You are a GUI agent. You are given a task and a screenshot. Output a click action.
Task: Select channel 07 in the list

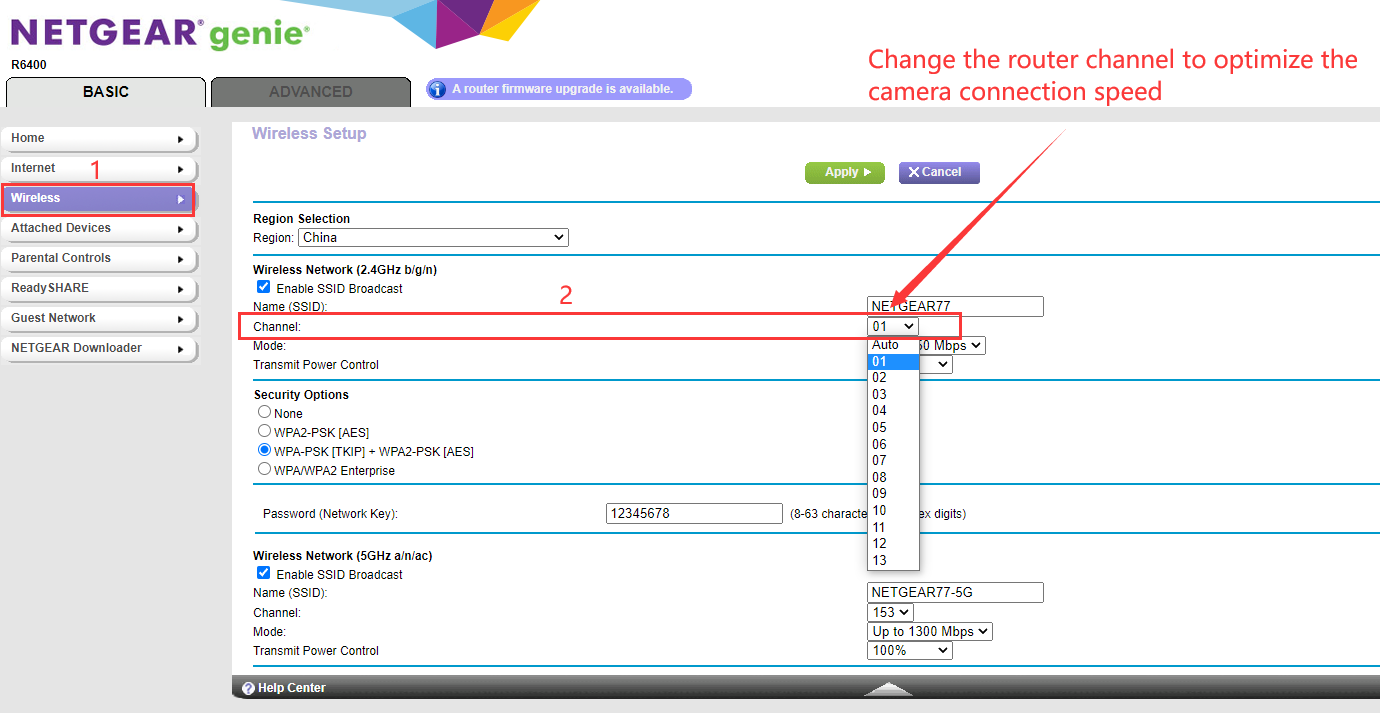pyautogui.click(x=893, y=461)
